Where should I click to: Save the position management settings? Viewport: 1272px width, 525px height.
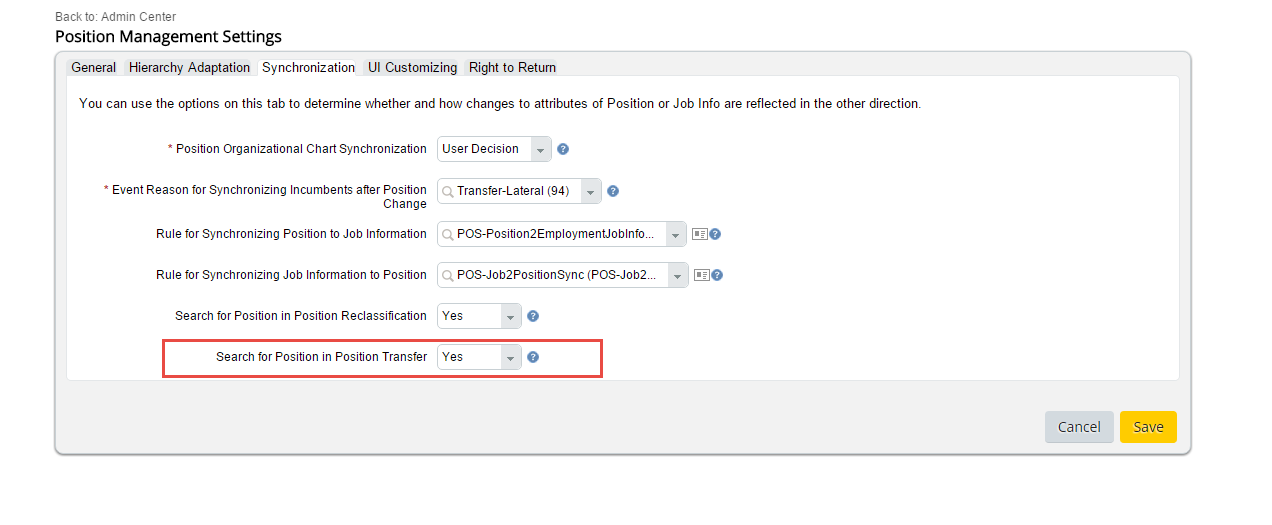pos(1148,427)
